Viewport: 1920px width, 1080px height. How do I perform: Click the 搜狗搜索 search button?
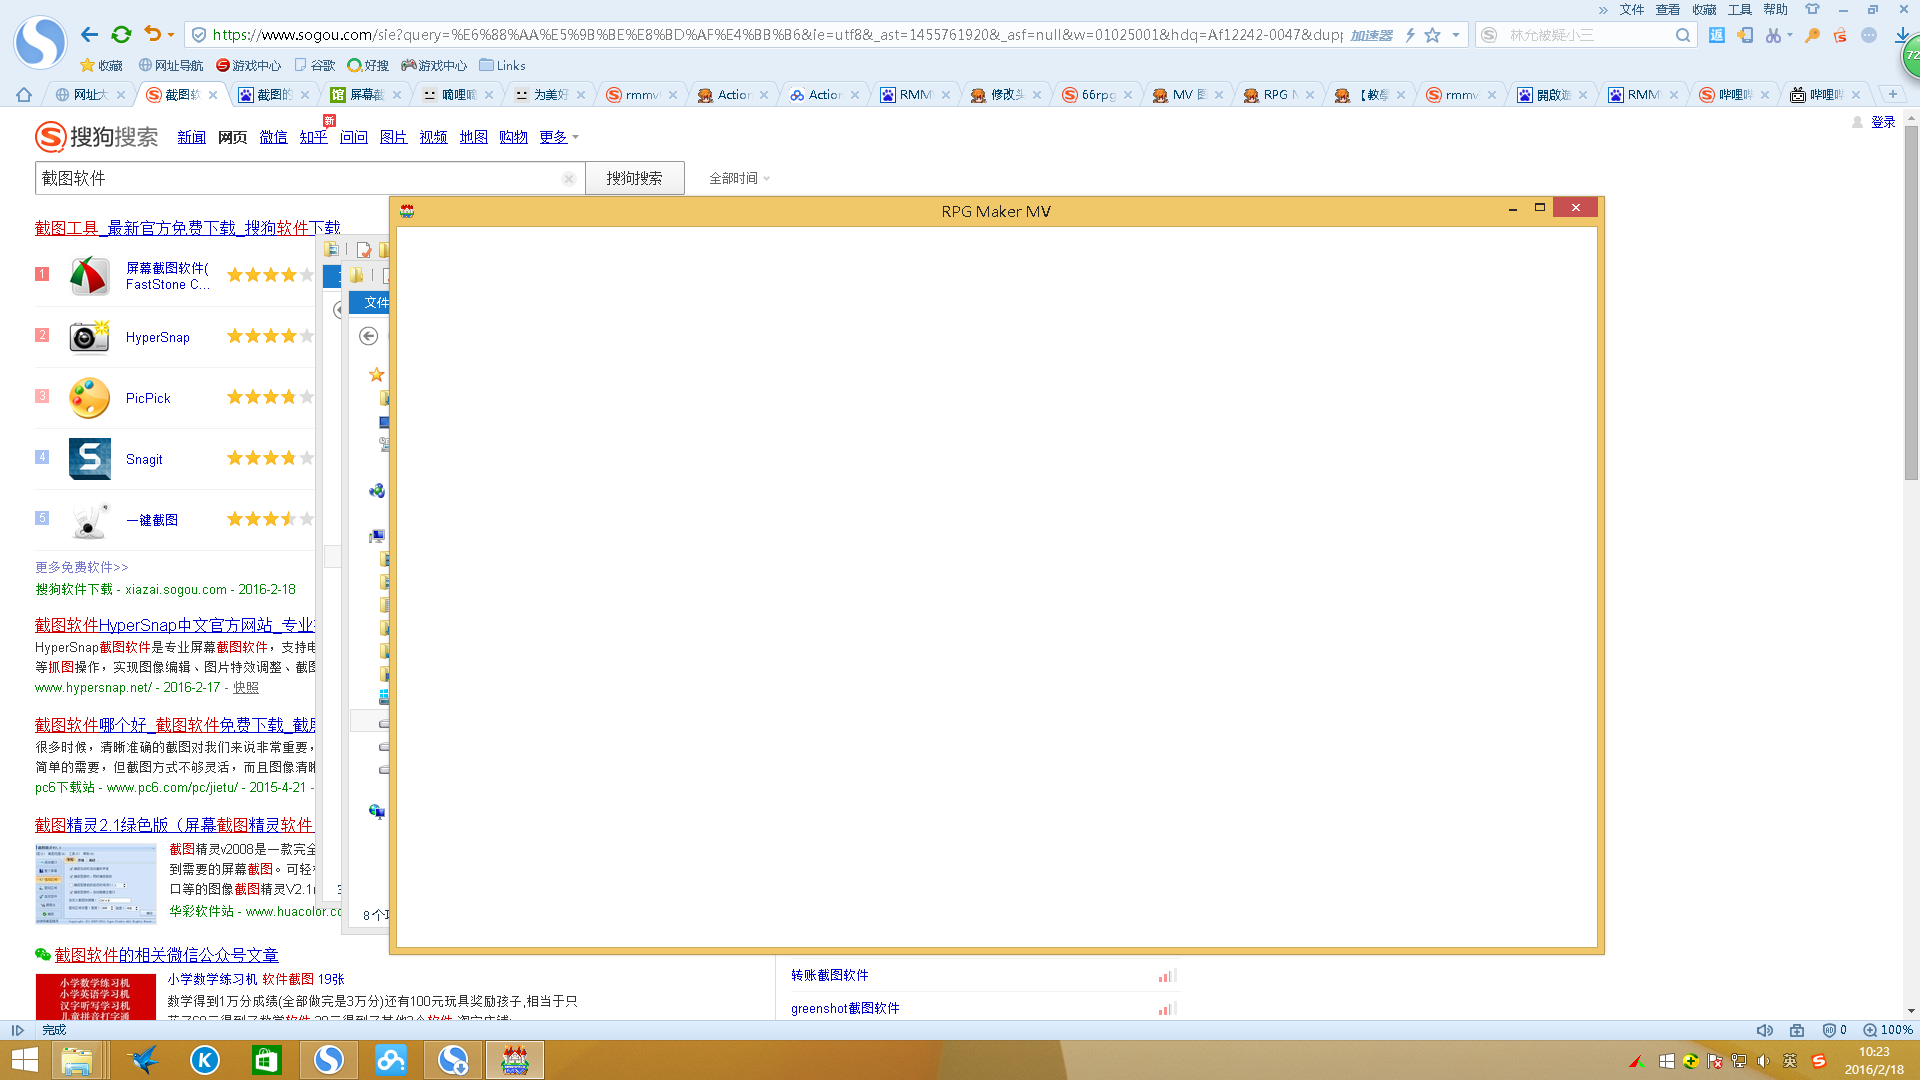[x=634, y=178]
